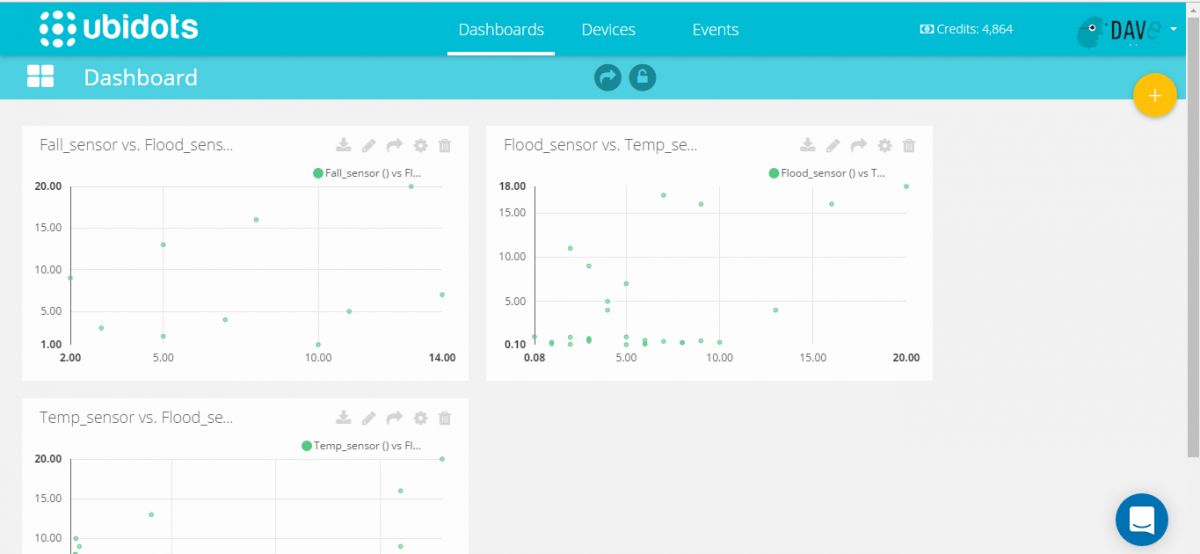Delete the Fall_sensor vs. Flood_sensor widget
Screen dimensions: 1200x554
(x=445, y=146)
